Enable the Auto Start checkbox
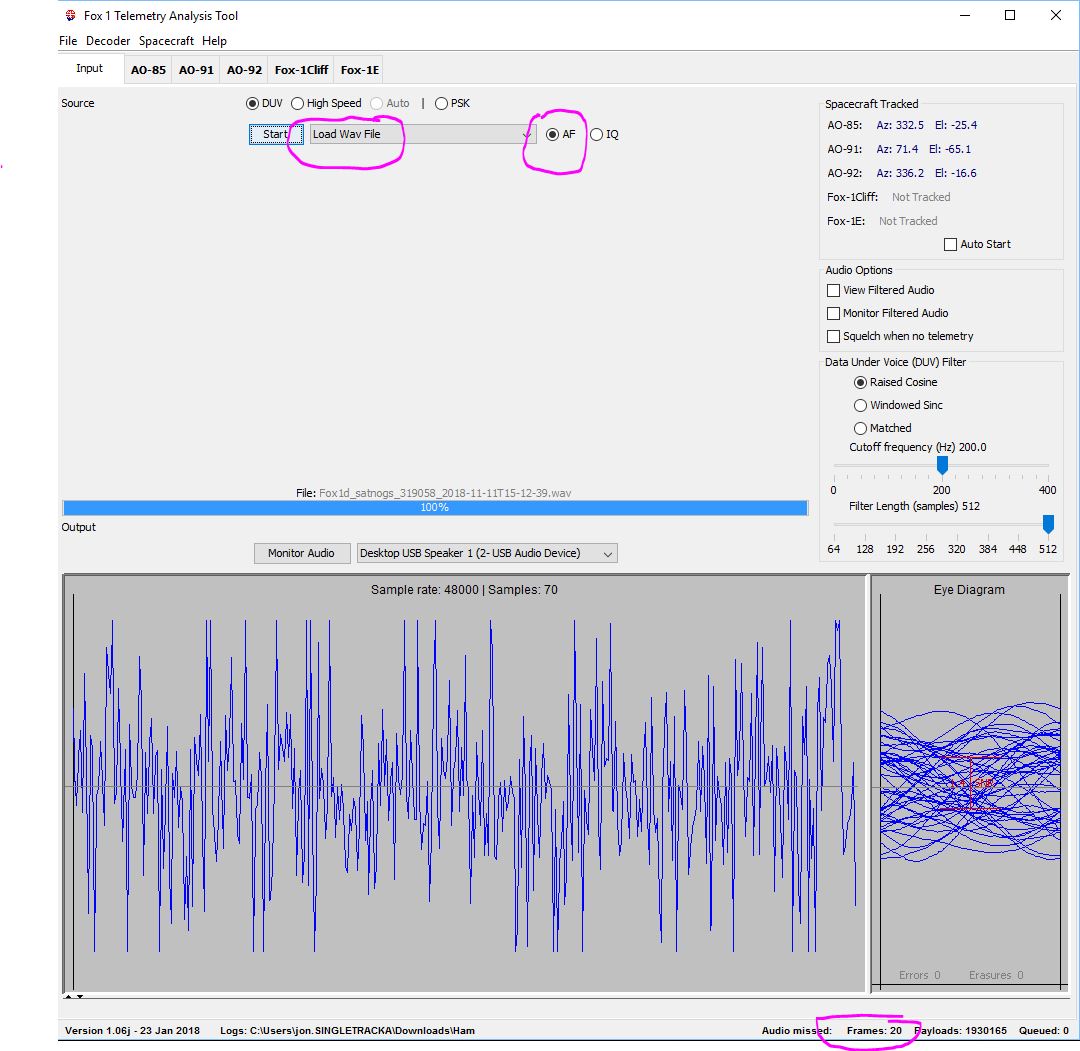 coord(950,244)
